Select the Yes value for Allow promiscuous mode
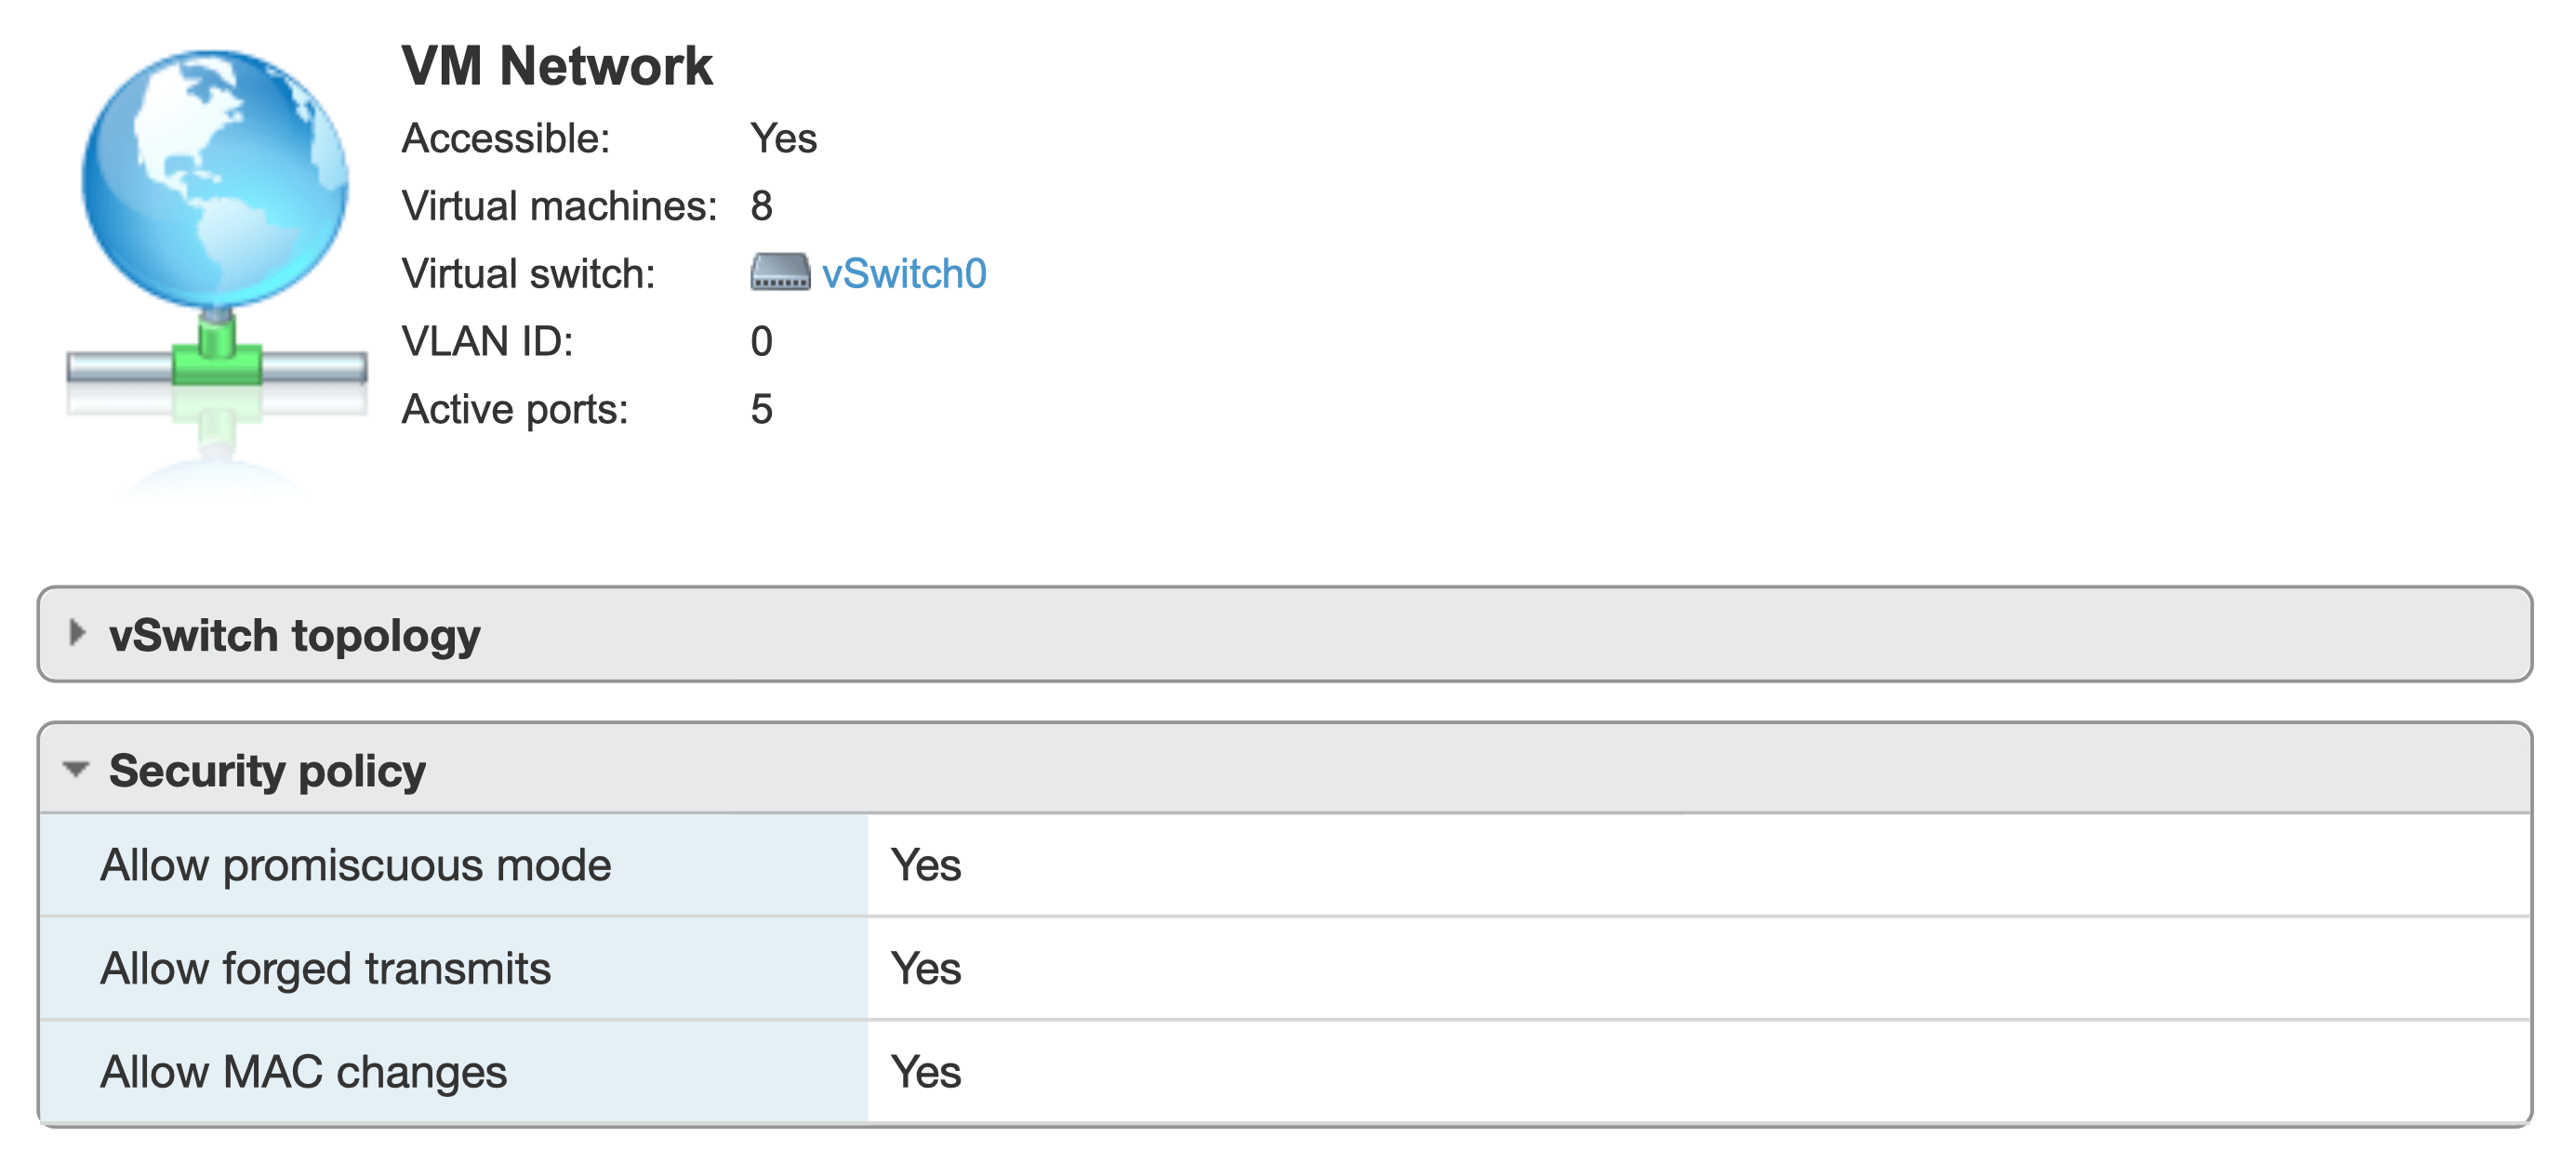 click(928, 866)
